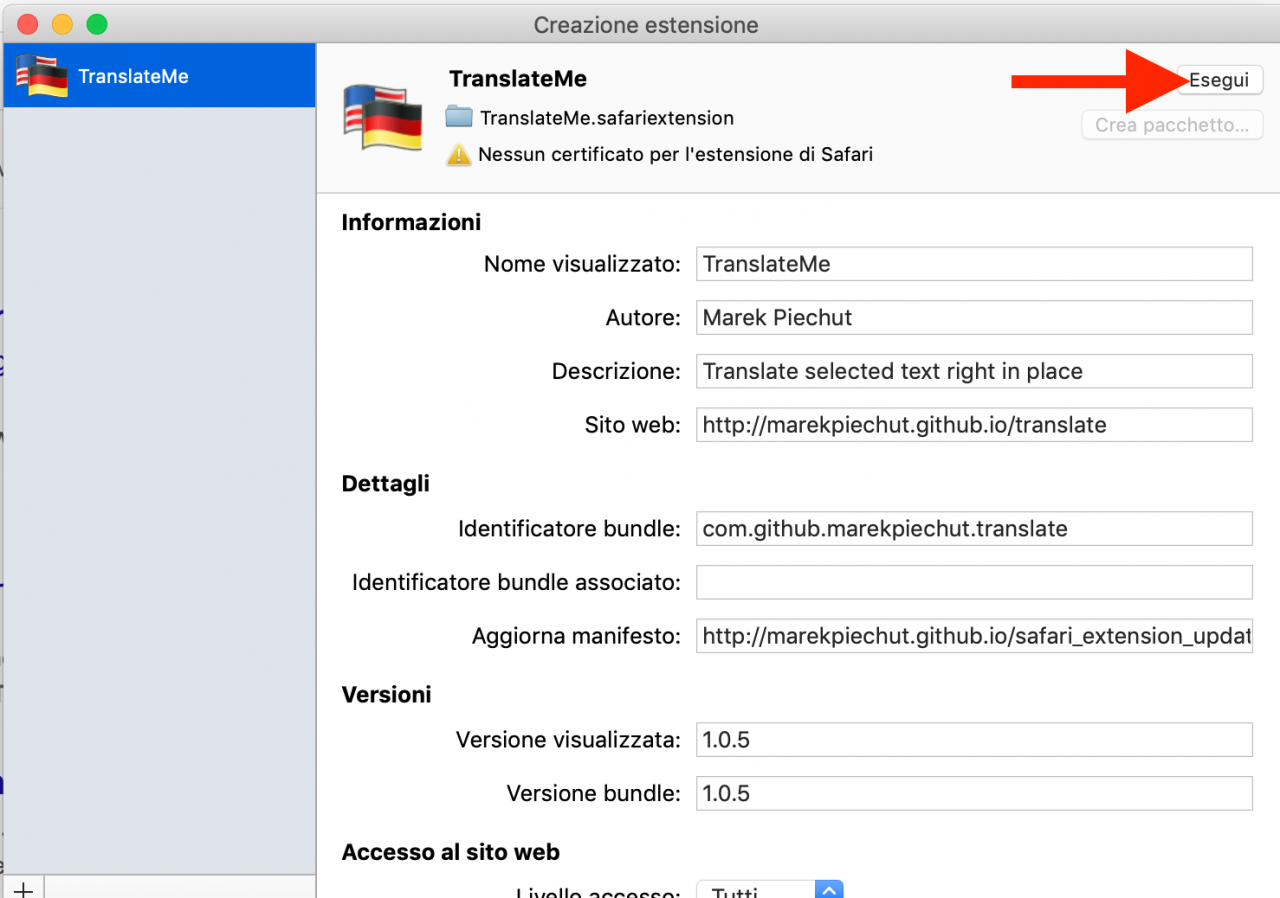Add an extension with the plus button
1280x898 pixels.
tap(23, 888)
